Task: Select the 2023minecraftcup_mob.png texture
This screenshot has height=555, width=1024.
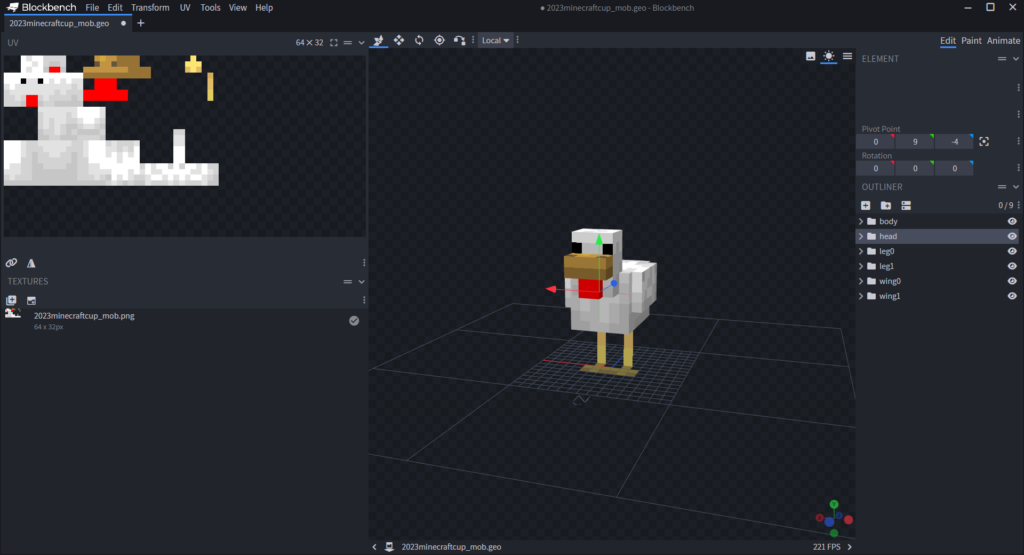Action: point(84,316)
